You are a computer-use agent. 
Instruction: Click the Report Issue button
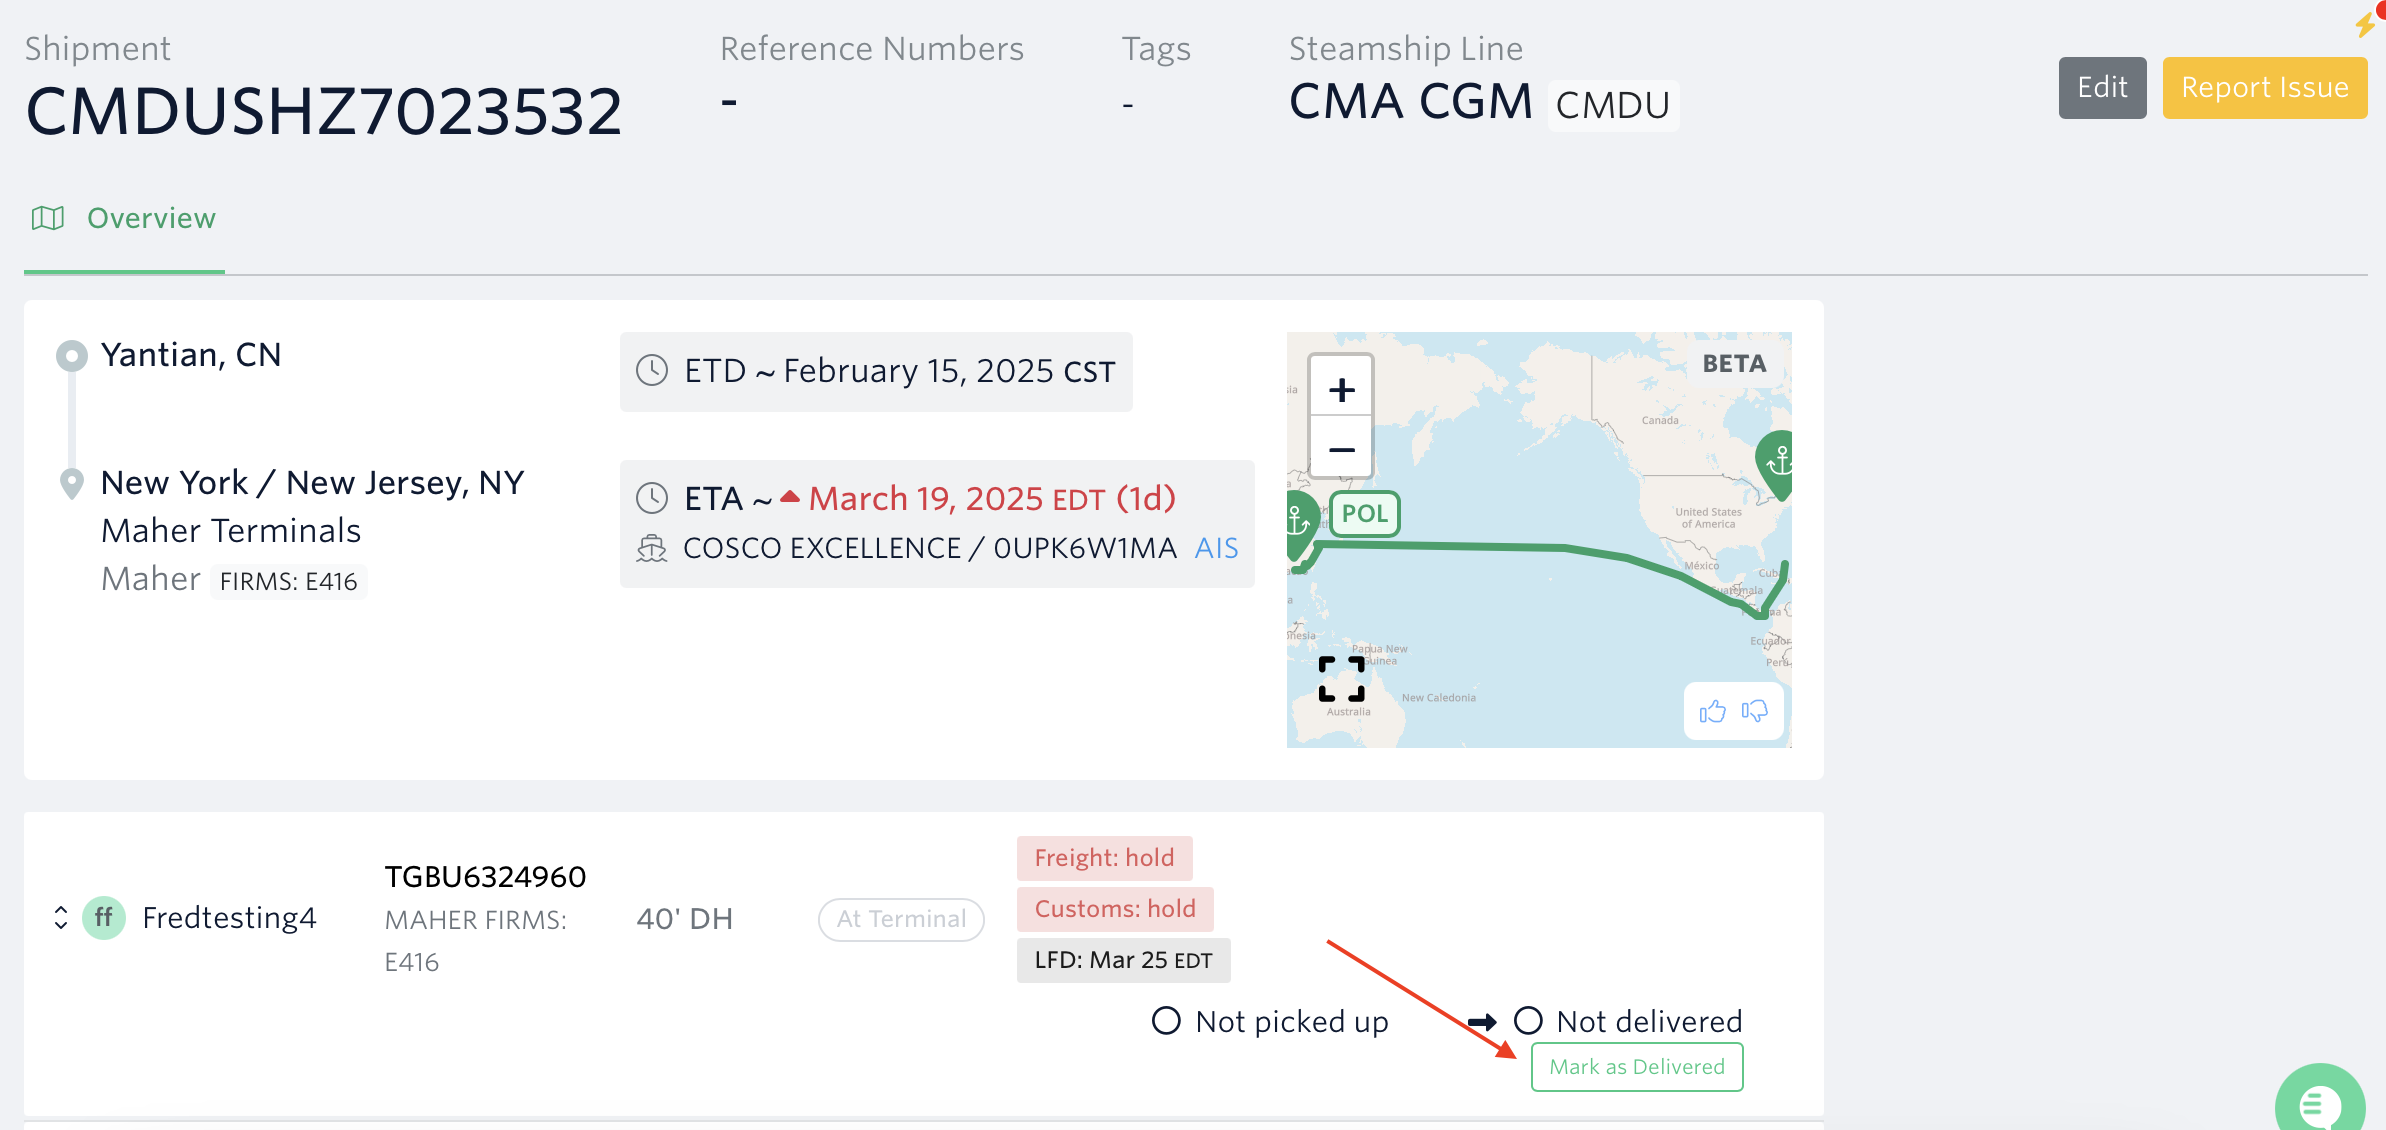pos(2264,88)
